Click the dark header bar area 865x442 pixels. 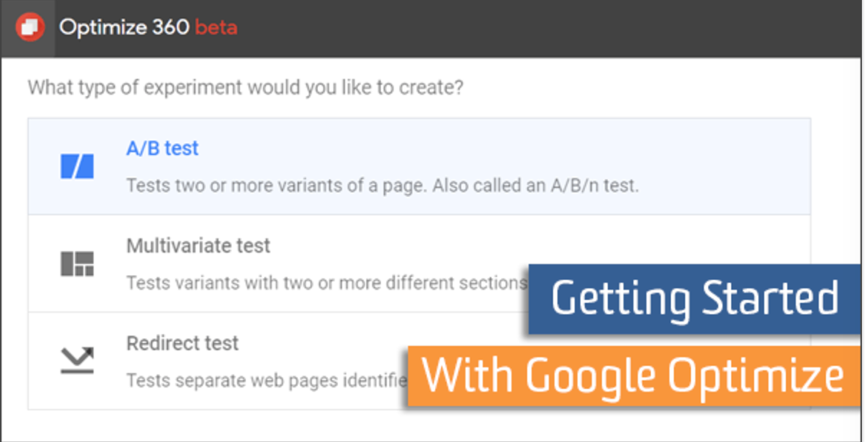pyautogui.click(x=550, y=27)
